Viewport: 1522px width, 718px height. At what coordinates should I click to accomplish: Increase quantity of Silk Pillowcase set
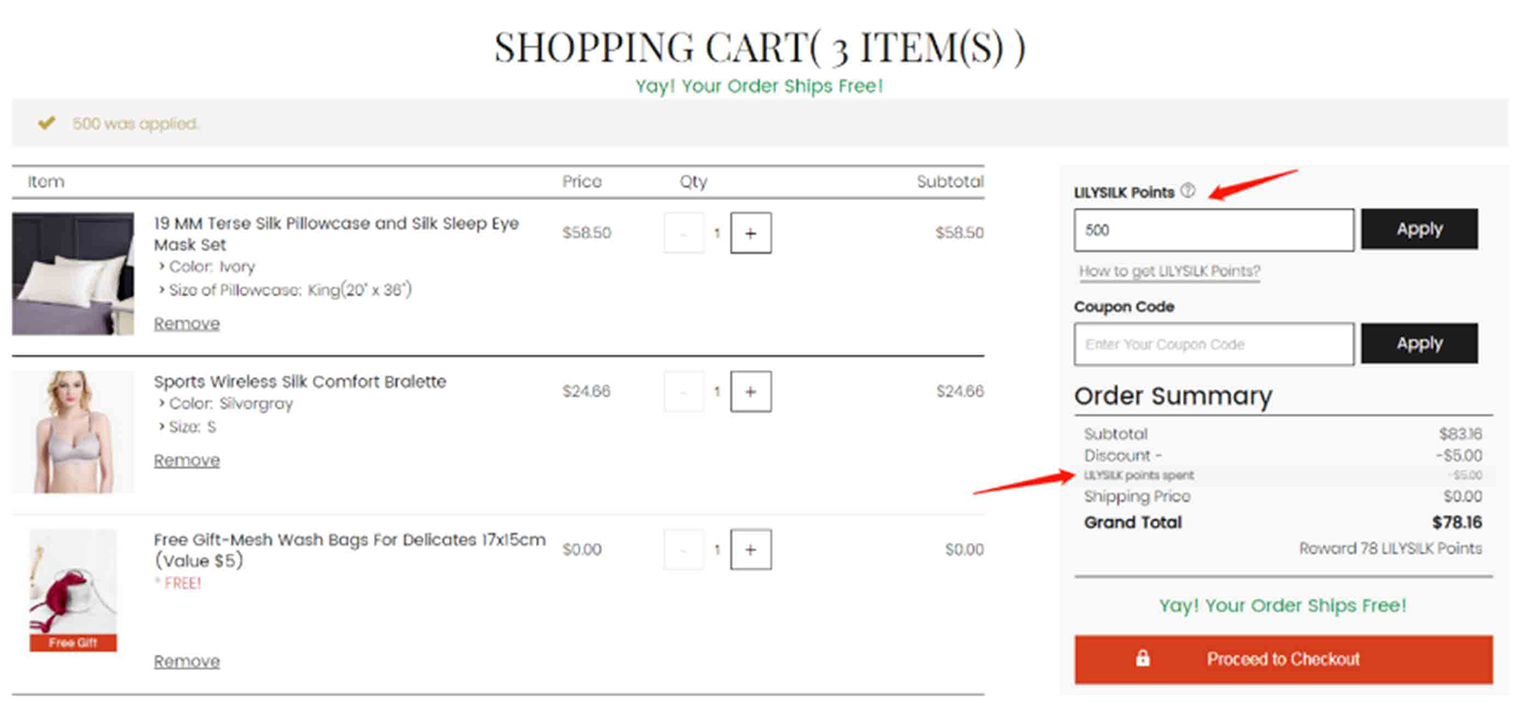pyautogui.click(x=751, y=233)
